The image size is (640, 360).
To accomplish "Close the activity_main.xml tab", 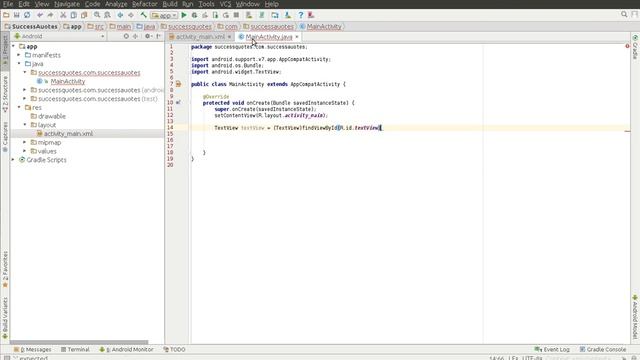I will pos(229,37).
